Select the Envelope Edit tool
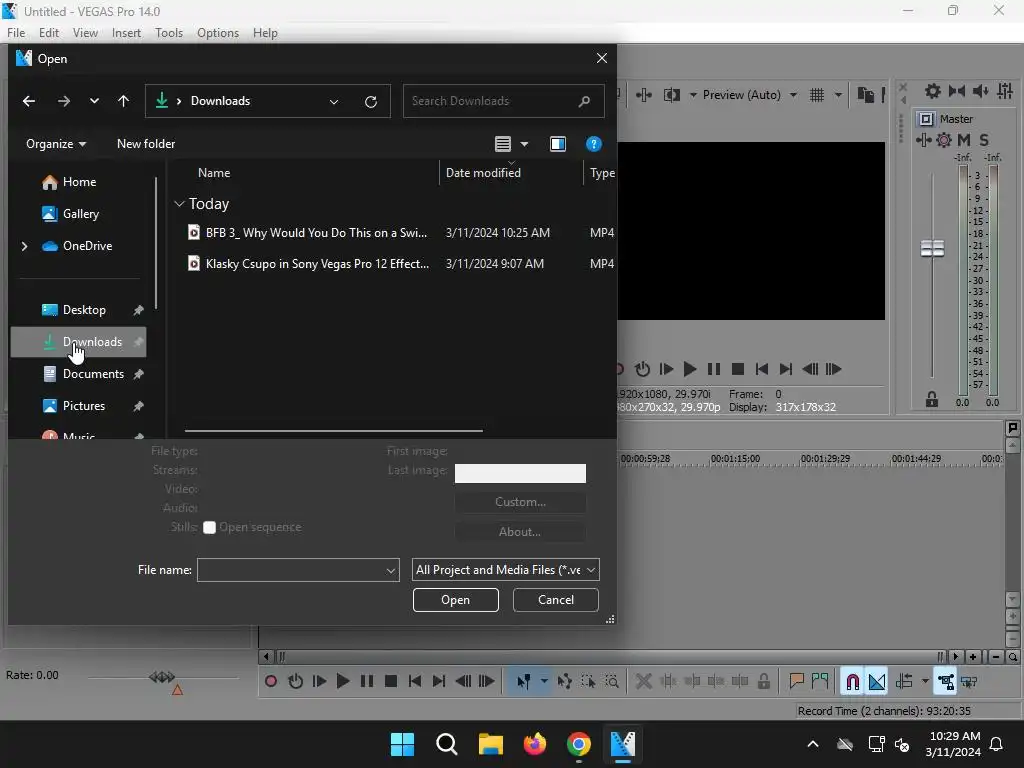This screenshot has width=1024, height=768. (x=565, y=682)
